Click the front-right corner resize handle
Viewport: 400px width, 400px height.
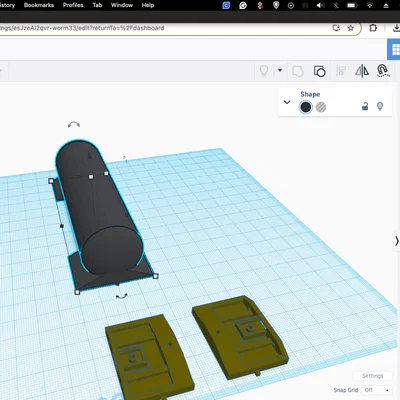click(155, 276)
